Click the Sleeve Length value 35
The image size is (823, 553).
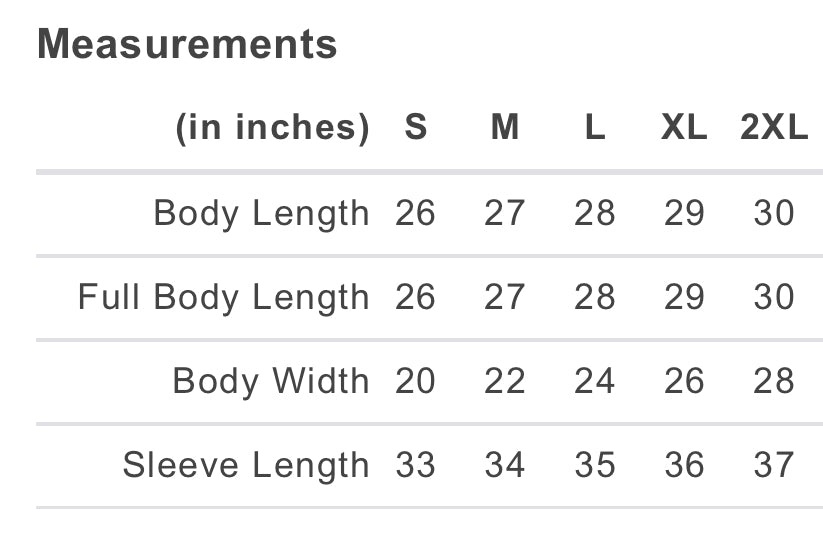click(x=595, y=465)
